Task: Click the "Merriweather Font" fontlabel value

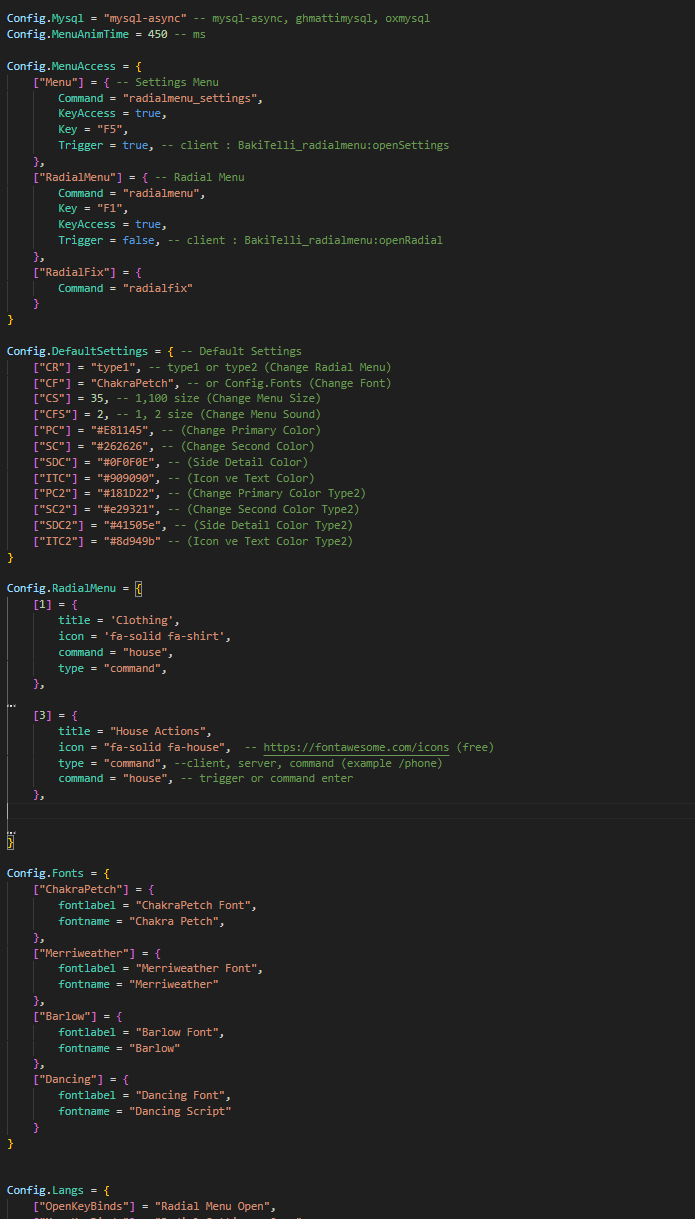Action: click(199, 968)
